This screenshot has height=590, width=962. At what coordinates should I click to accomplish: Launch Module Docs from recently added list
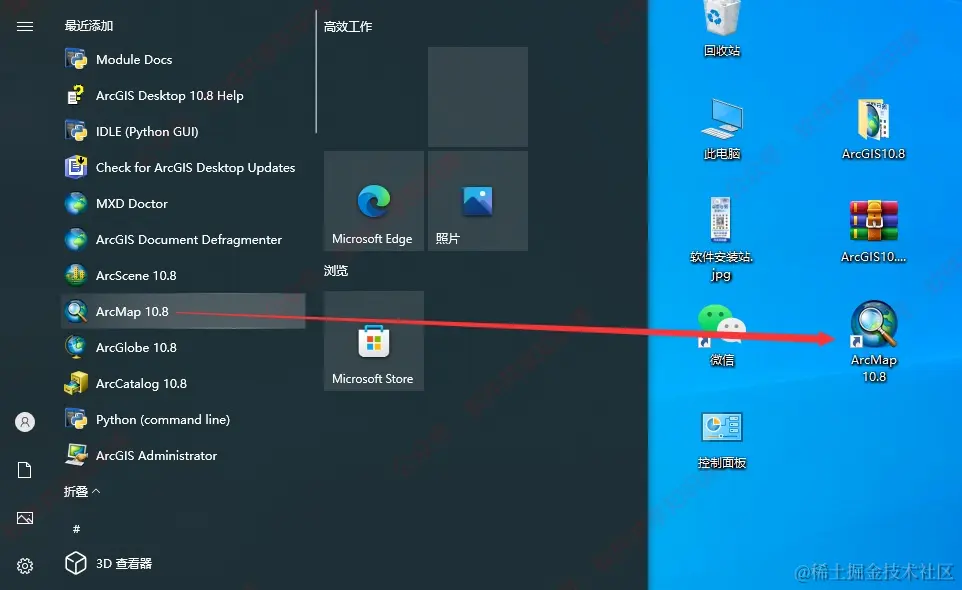click(x=183, y=59)
